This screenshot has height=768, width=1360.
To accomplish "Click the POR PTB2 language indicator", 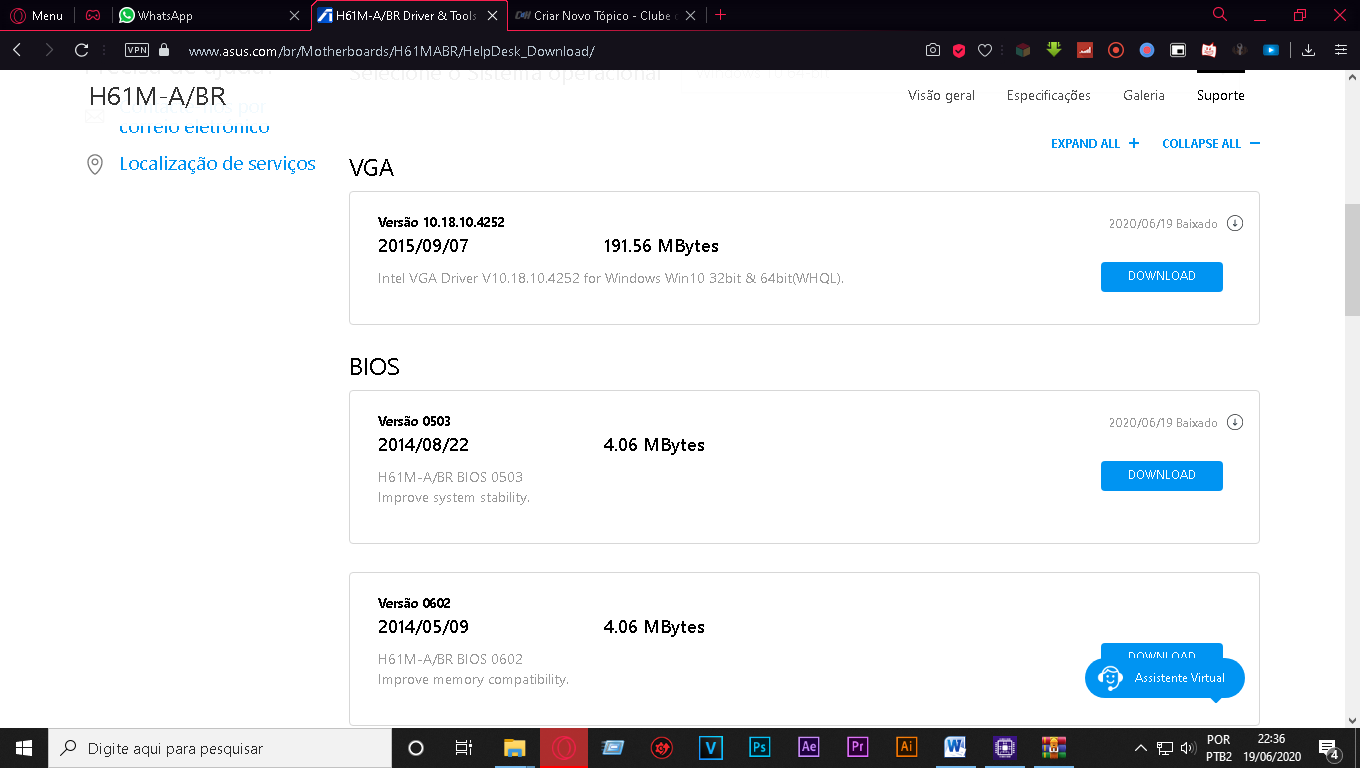I will coord(1219,748).
